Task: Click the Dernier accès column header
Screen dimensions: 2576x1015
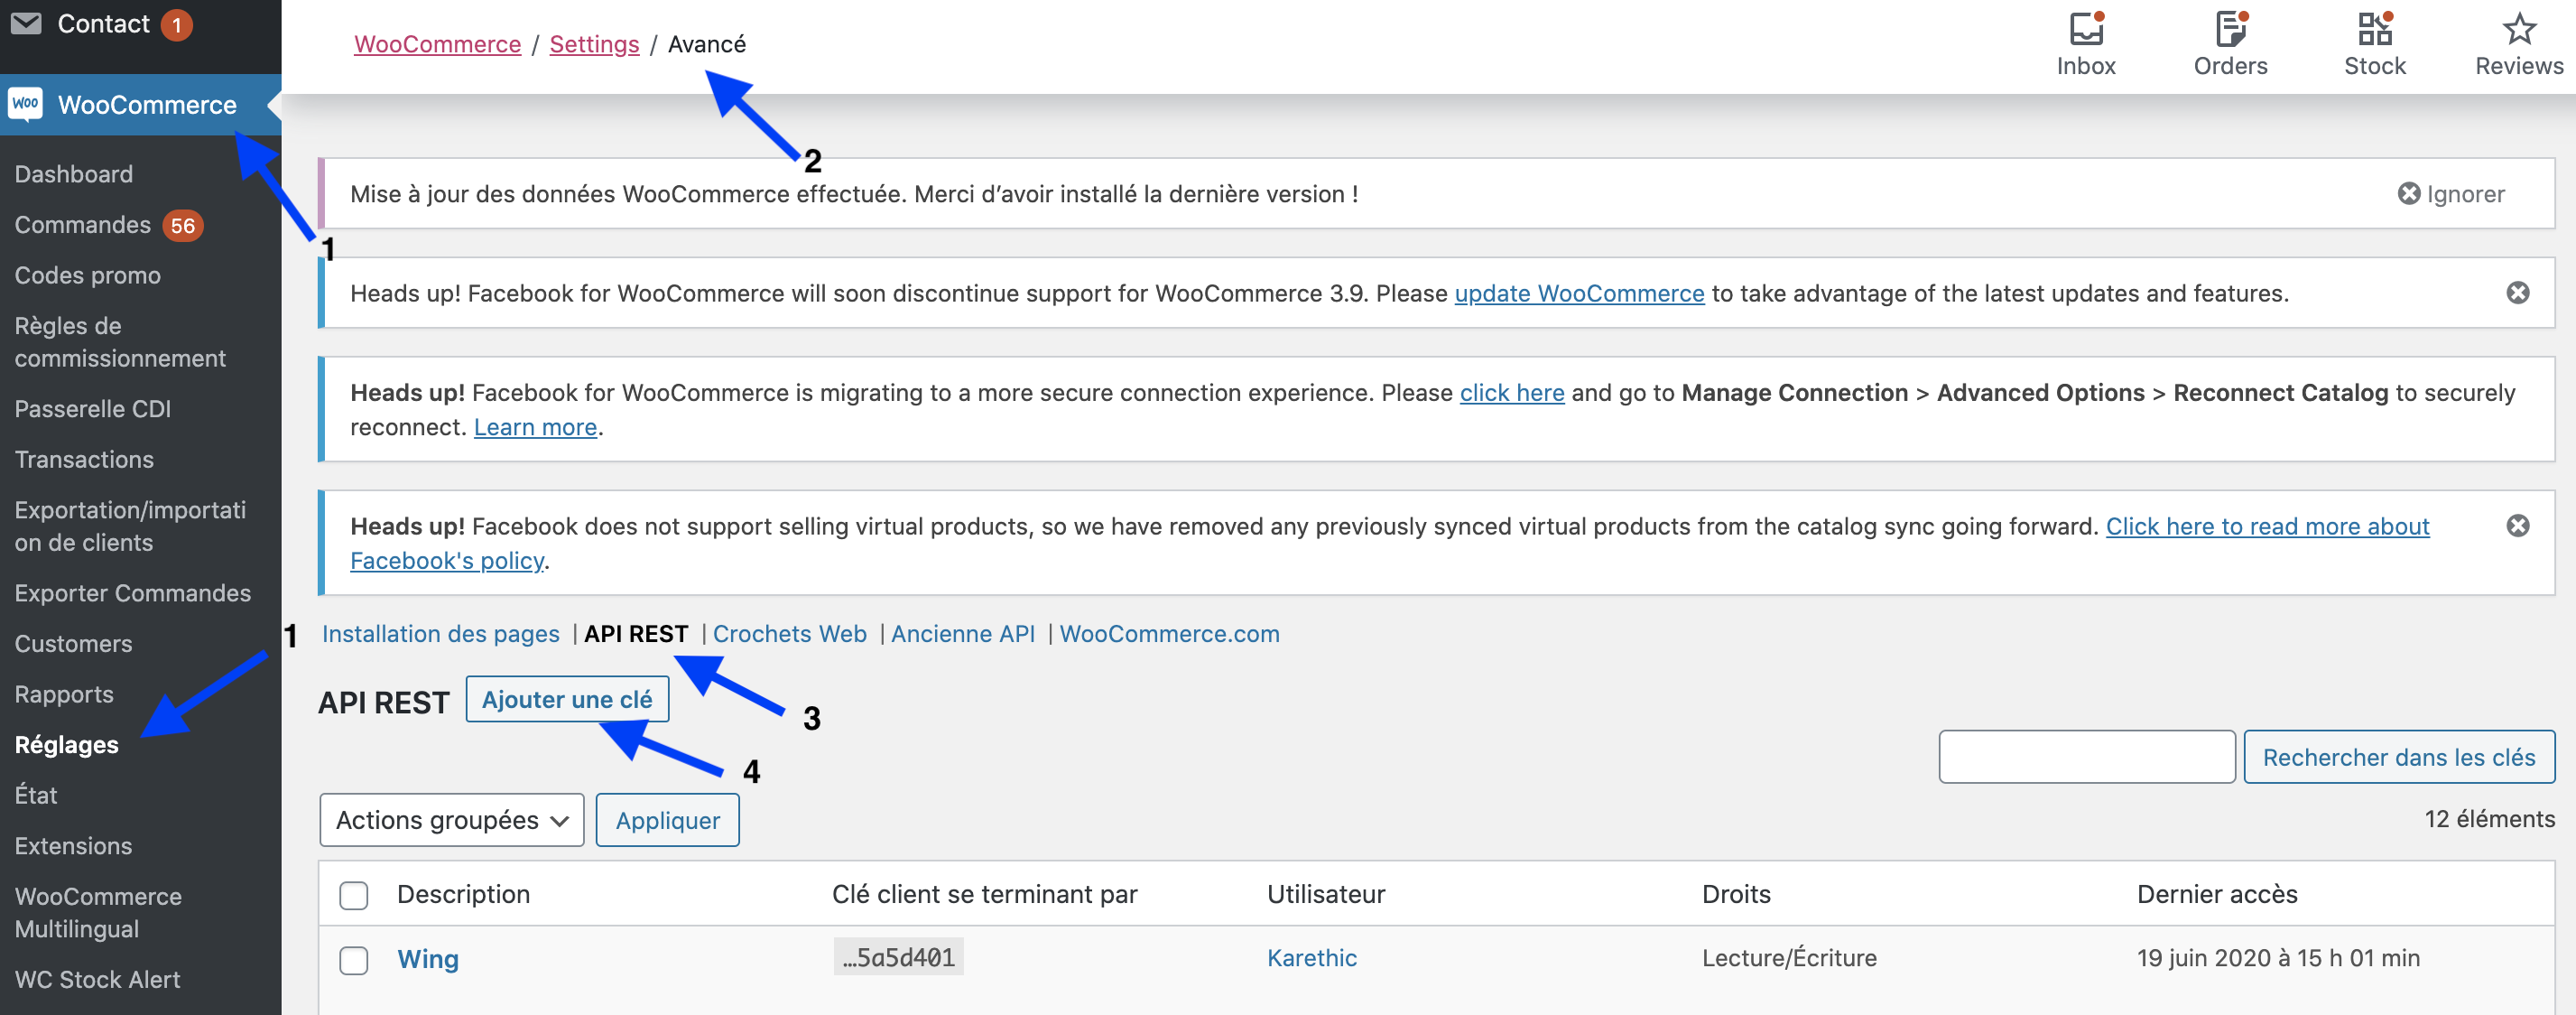Action: click(2217, 894)
